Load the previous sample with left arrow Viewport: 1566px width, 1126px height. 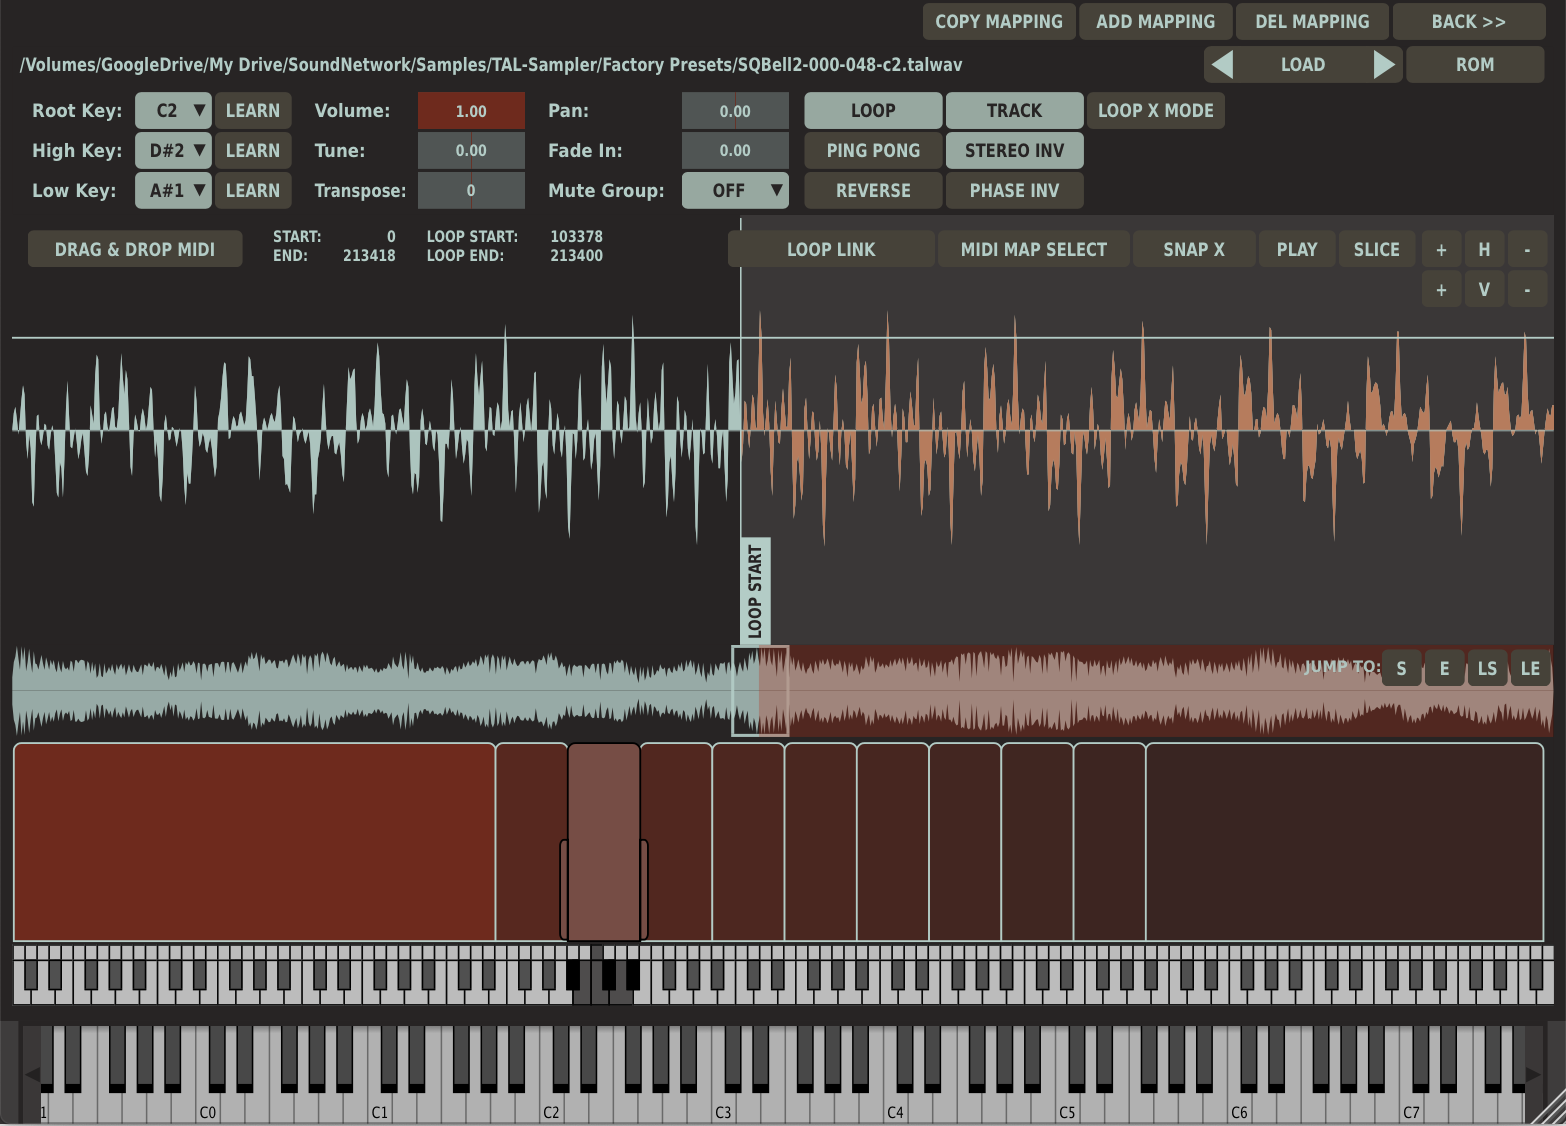click(1222, 65)
